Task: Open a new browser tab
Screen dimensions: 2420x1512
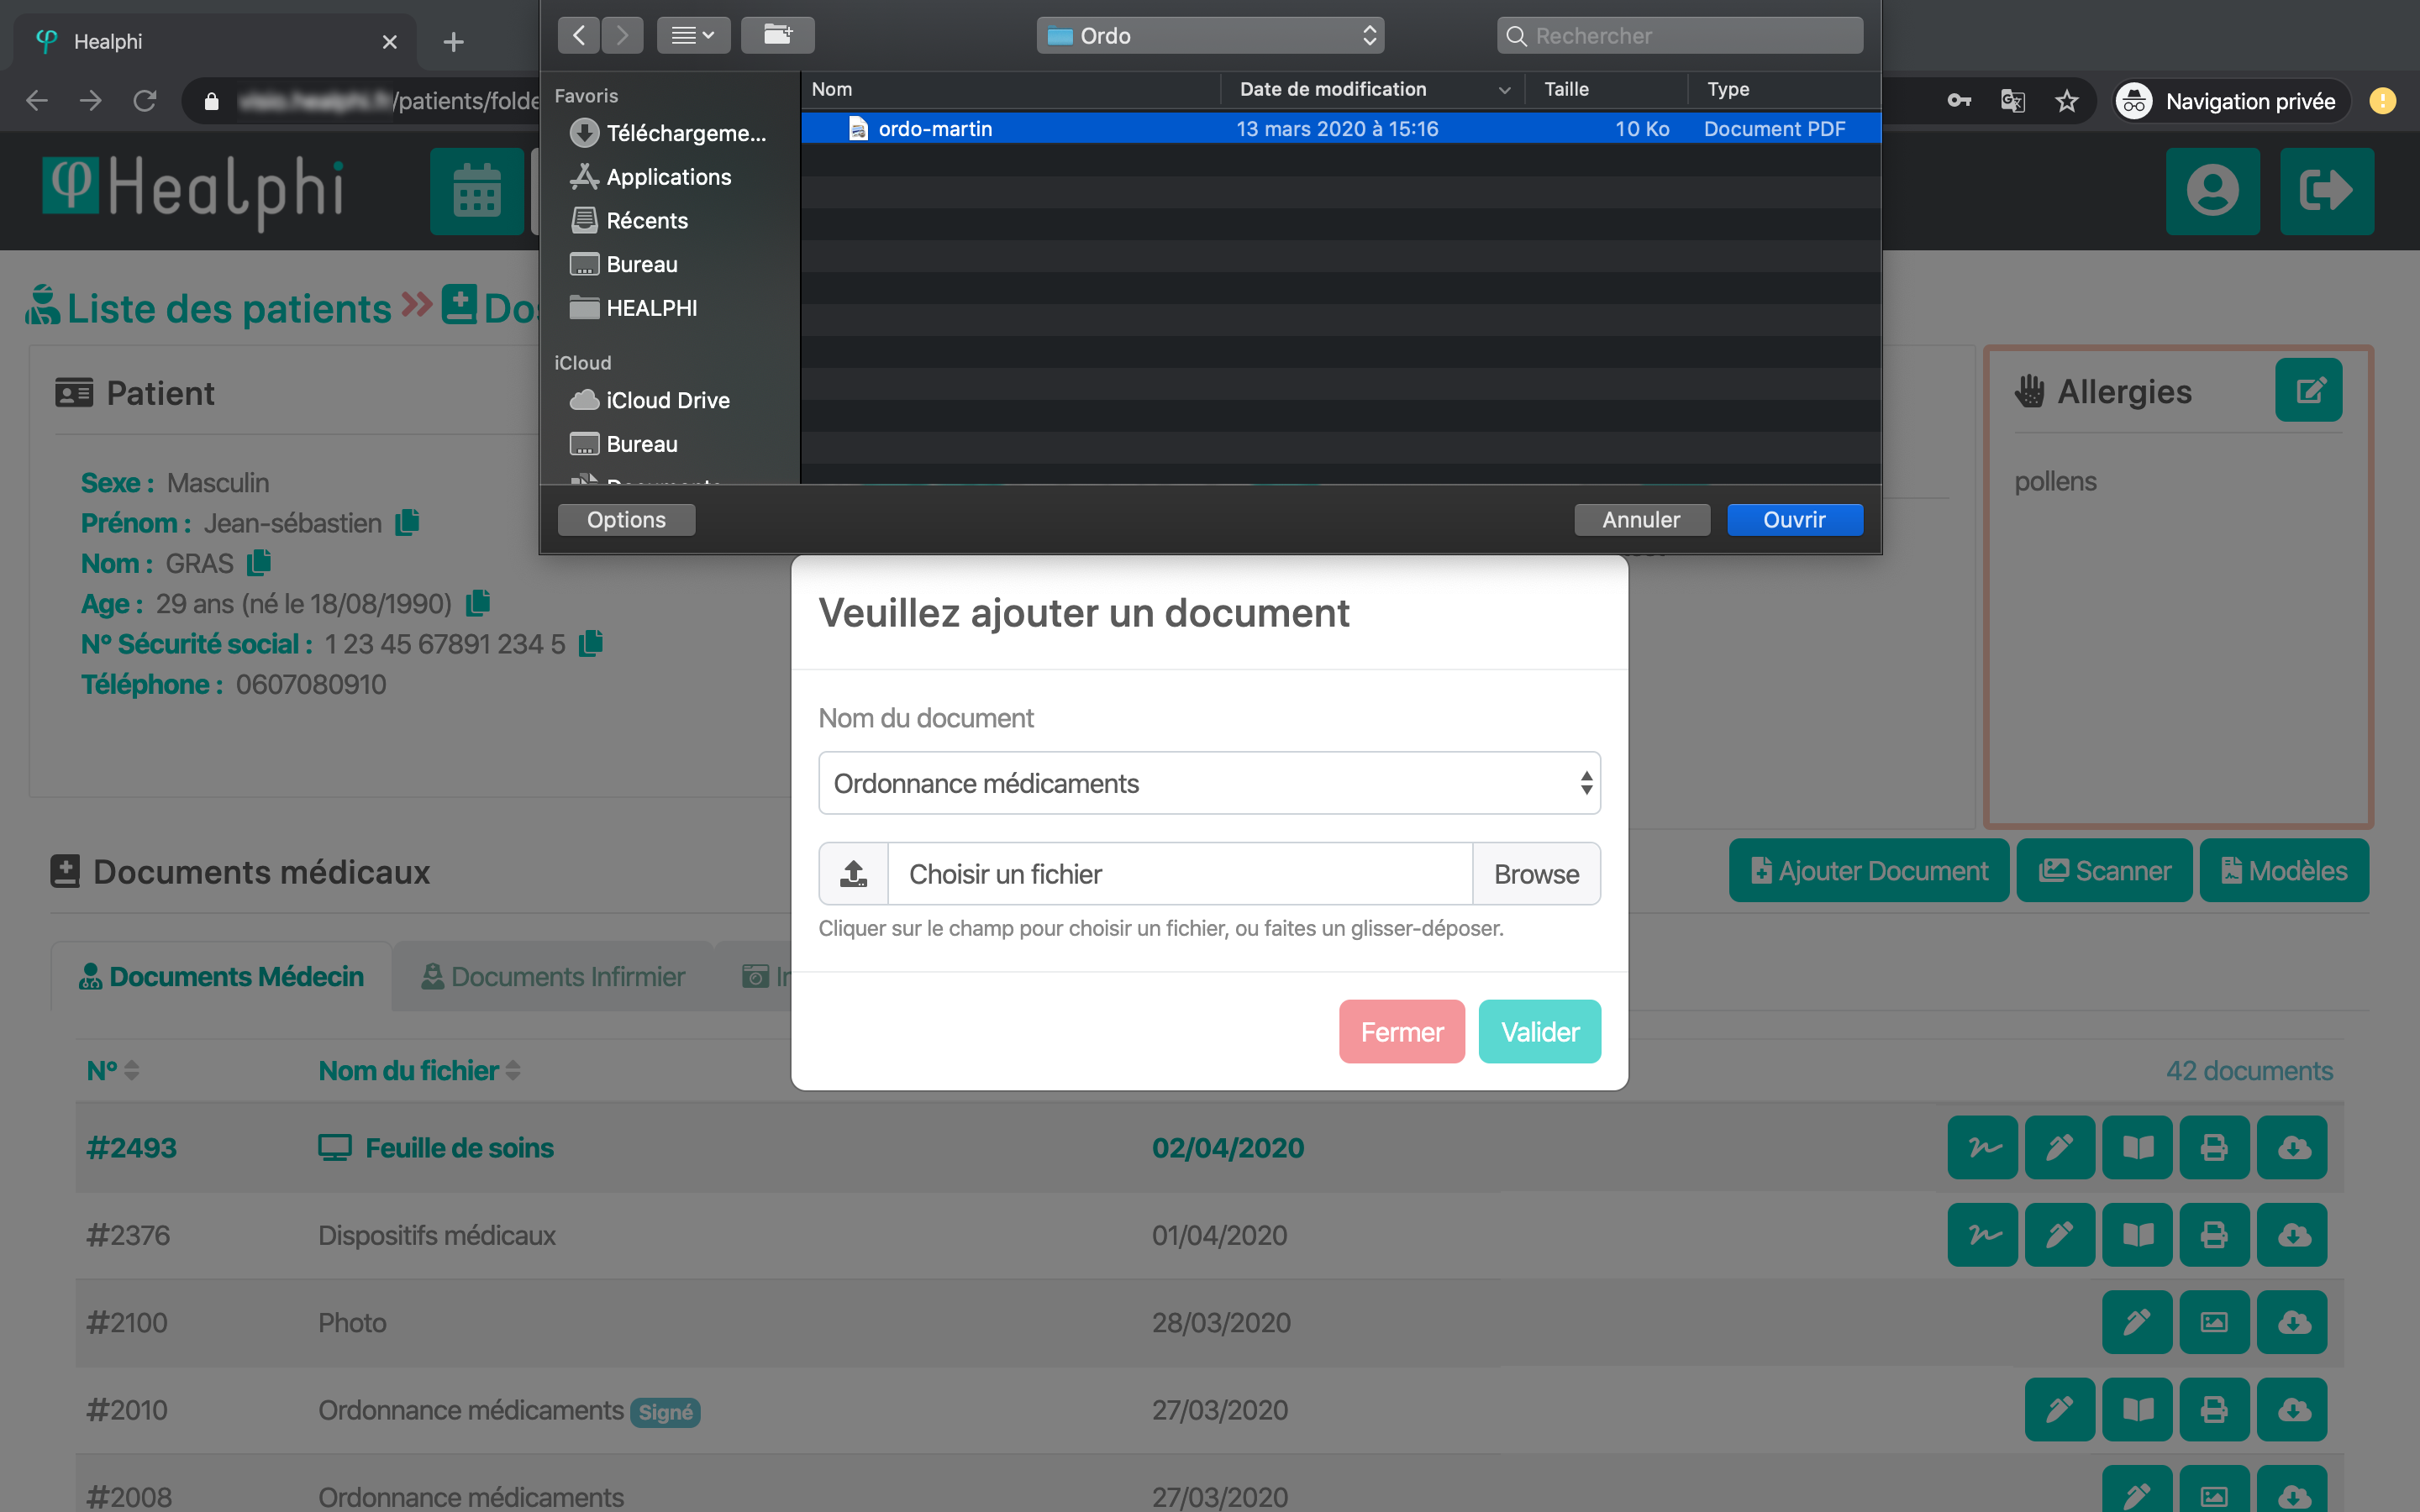Action: [x=453, y=42]
